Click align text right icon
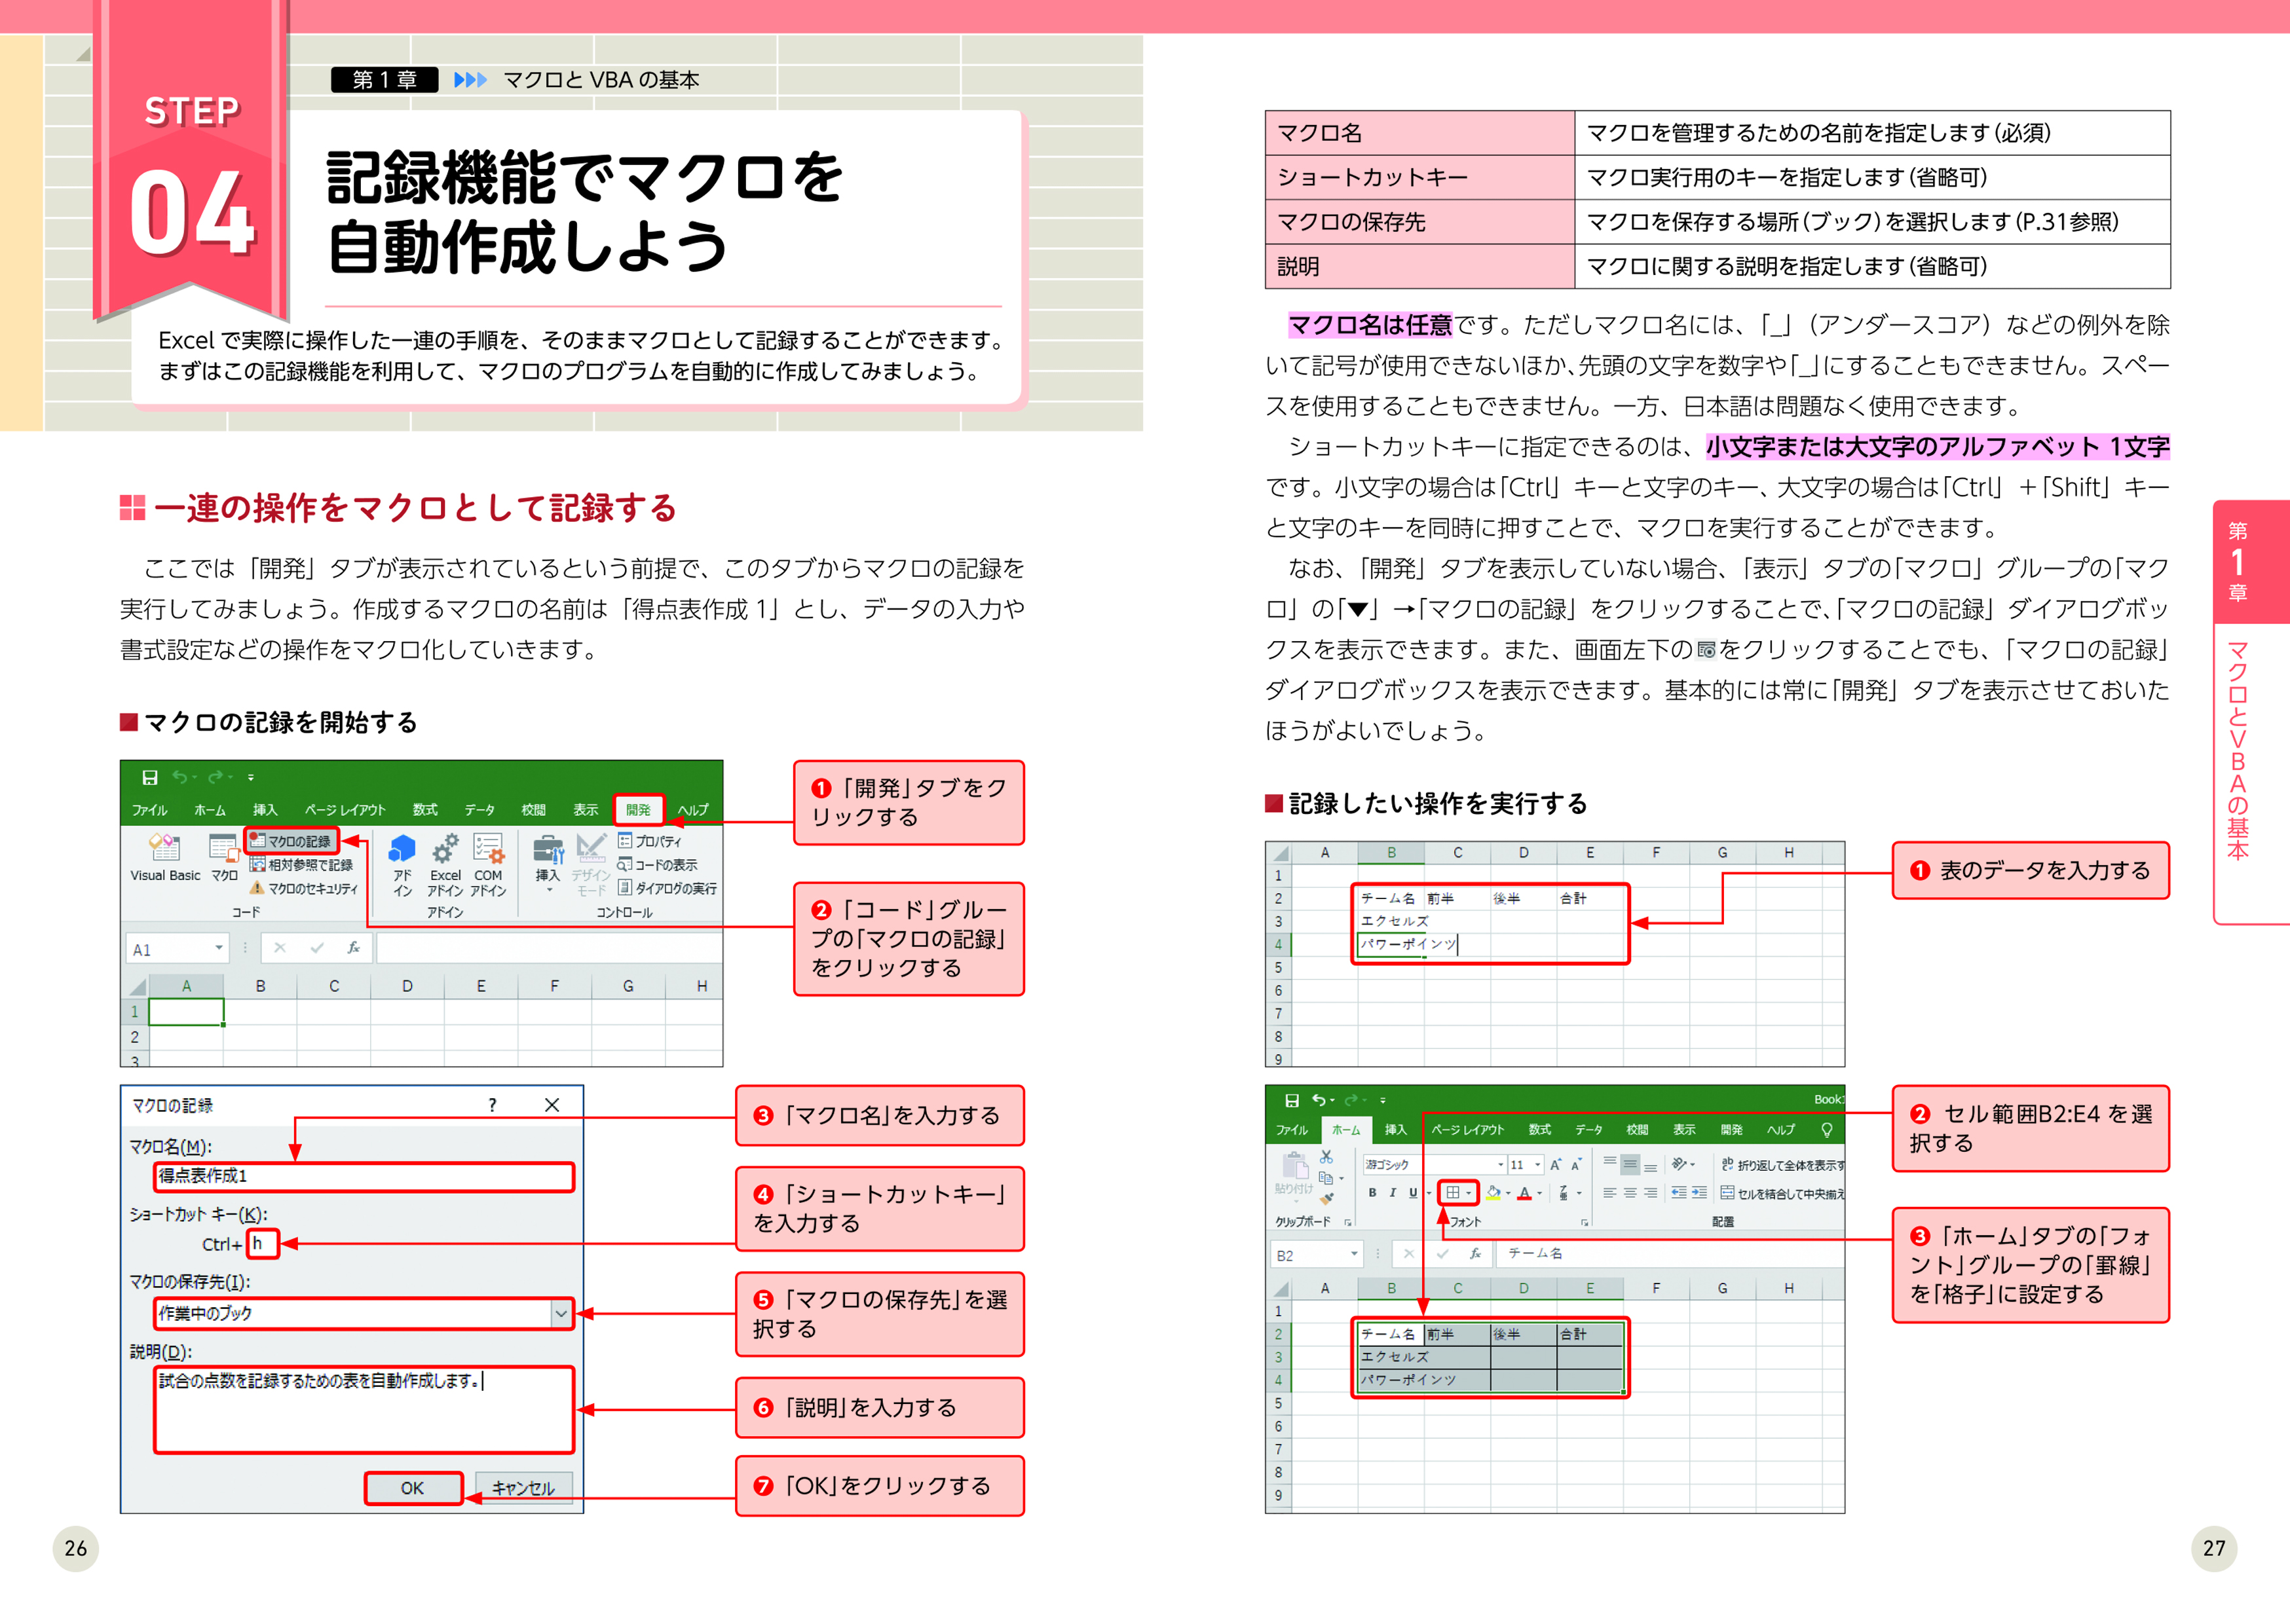The width and height of the screenshot is (2290, 1624). tap(1650, 1193)
